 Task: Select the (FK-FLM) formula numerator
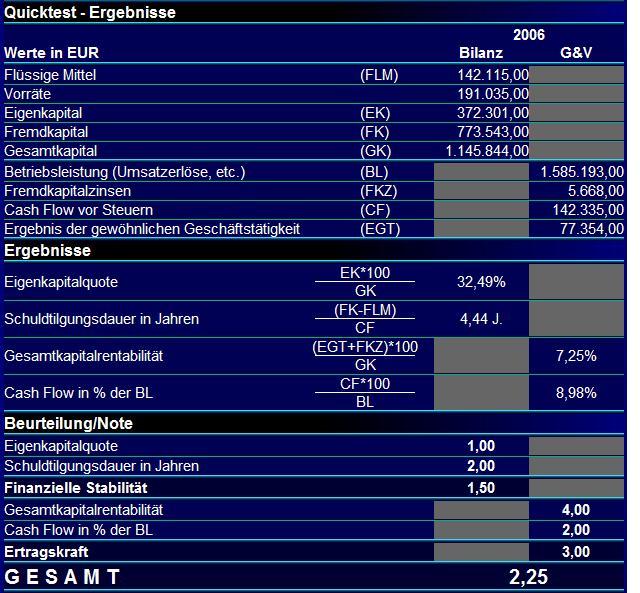tap(365, 310)
